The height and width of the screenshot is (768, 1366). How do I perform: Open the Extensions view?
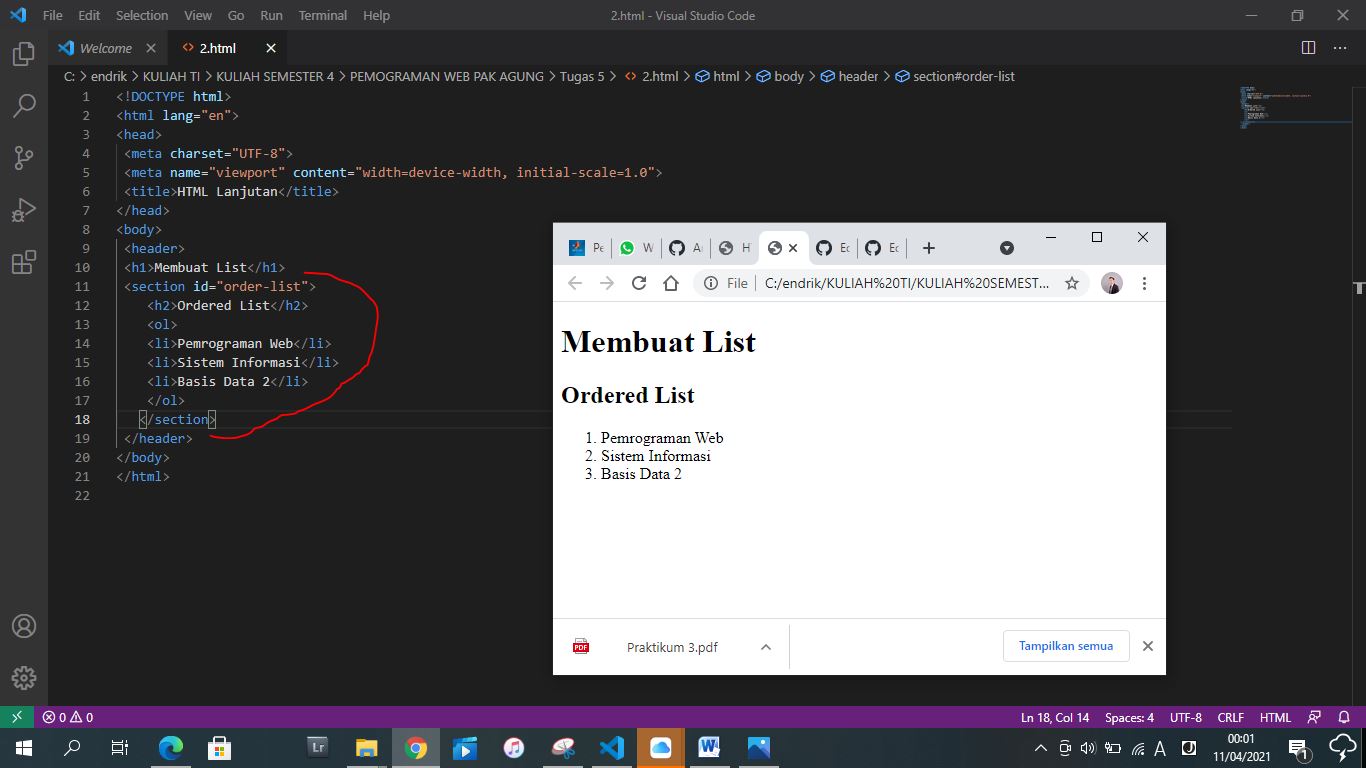pyautogui.click(x=24, y=262)
